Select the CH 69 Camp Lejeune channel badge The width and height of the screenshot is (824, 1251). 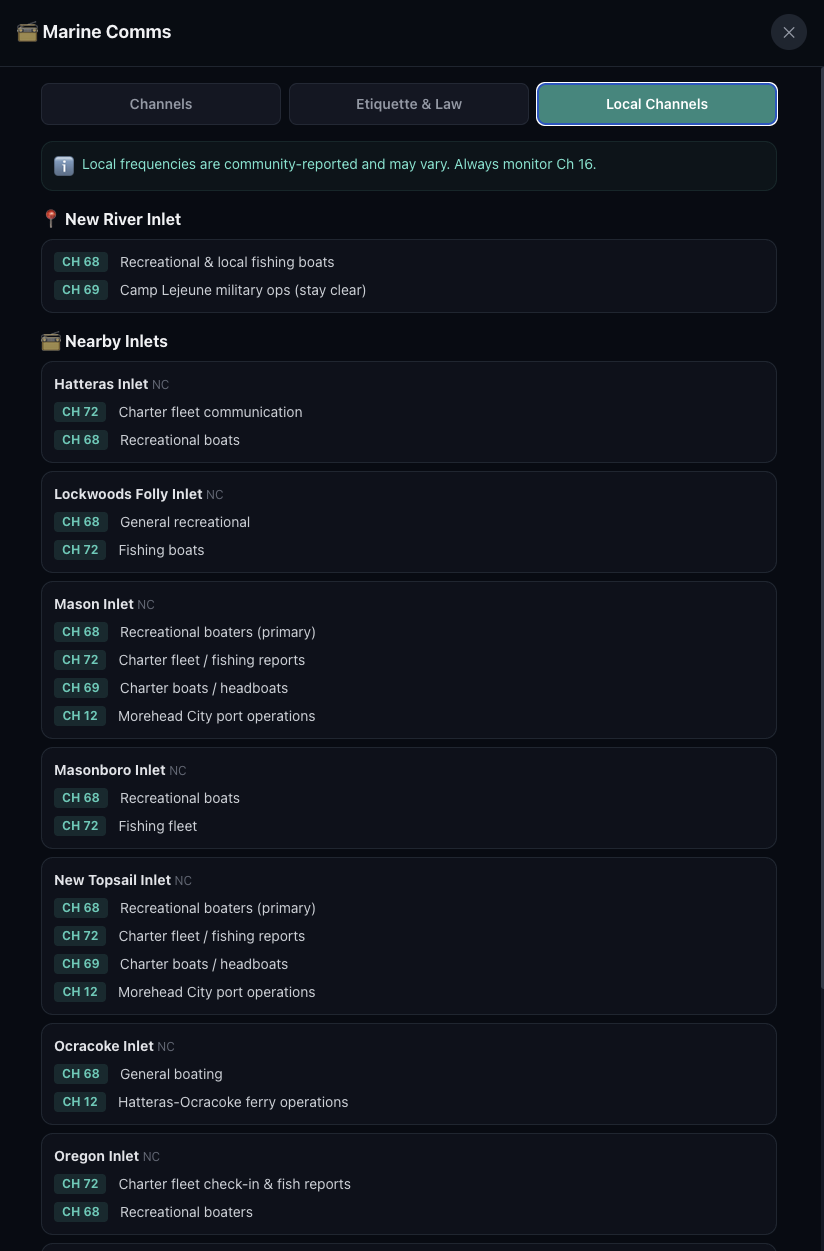[x=80, y=290]
